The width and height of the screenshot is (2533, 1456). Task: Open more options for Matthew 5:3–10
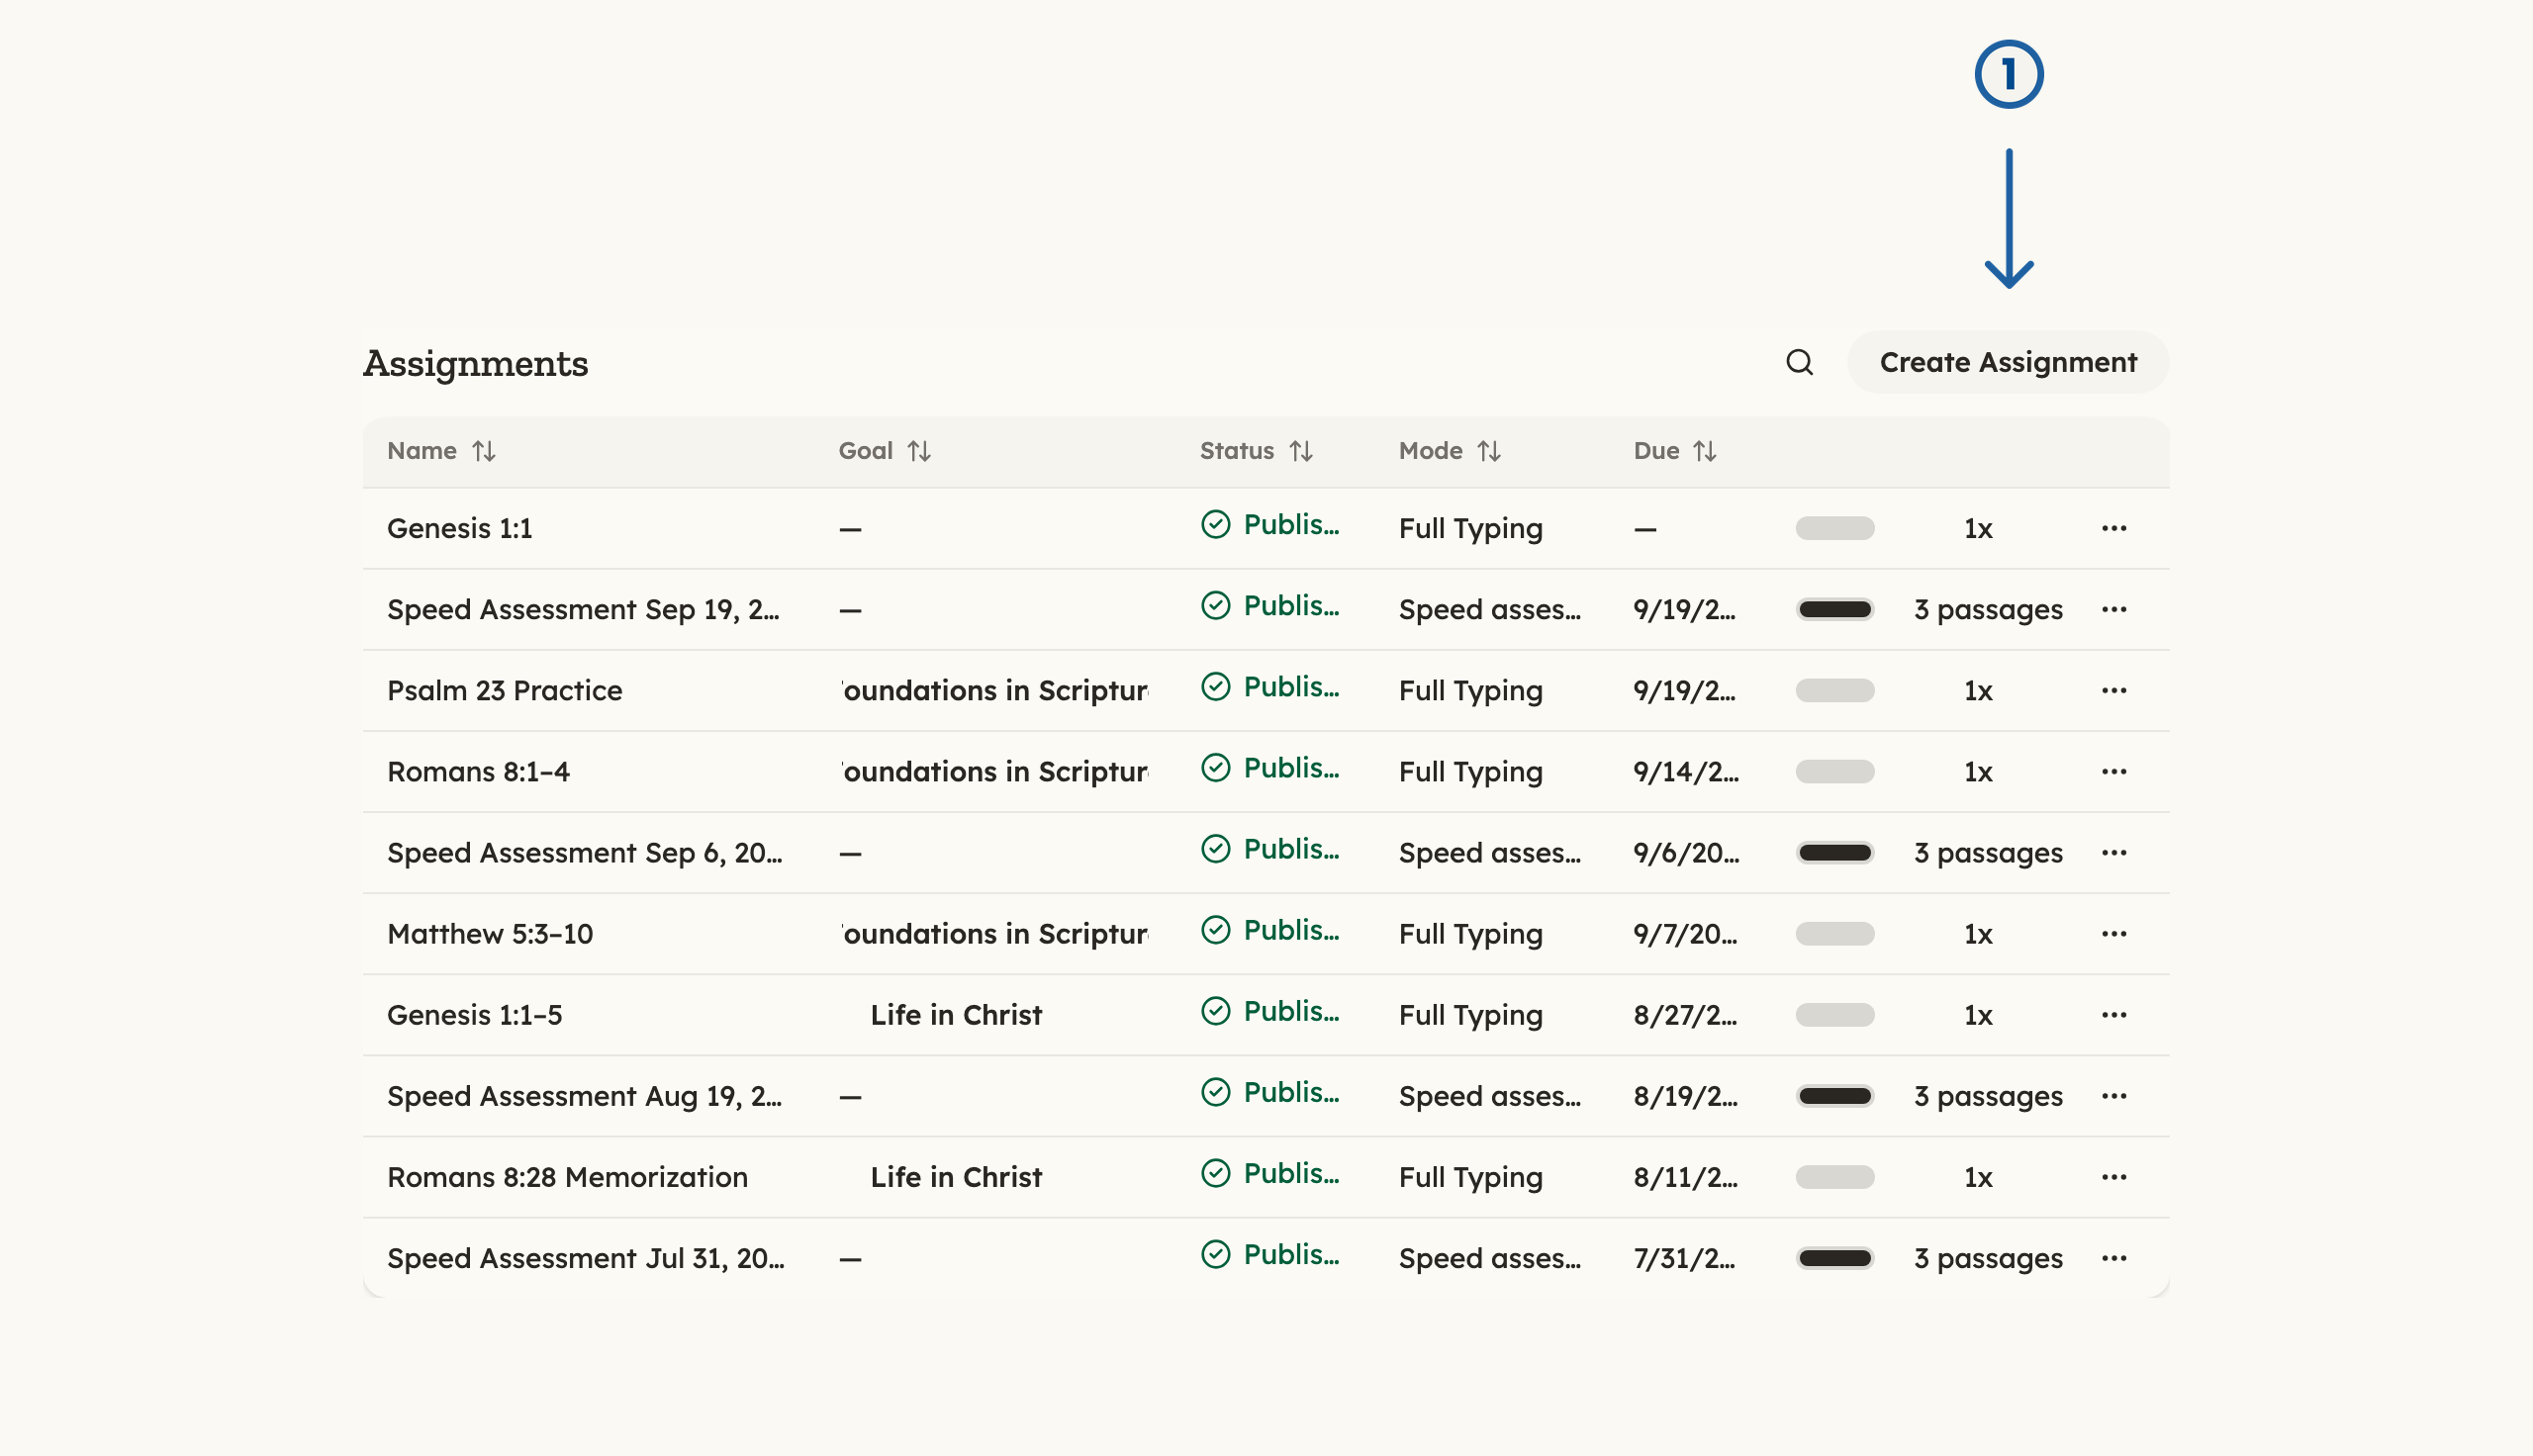coord(2114,933)
